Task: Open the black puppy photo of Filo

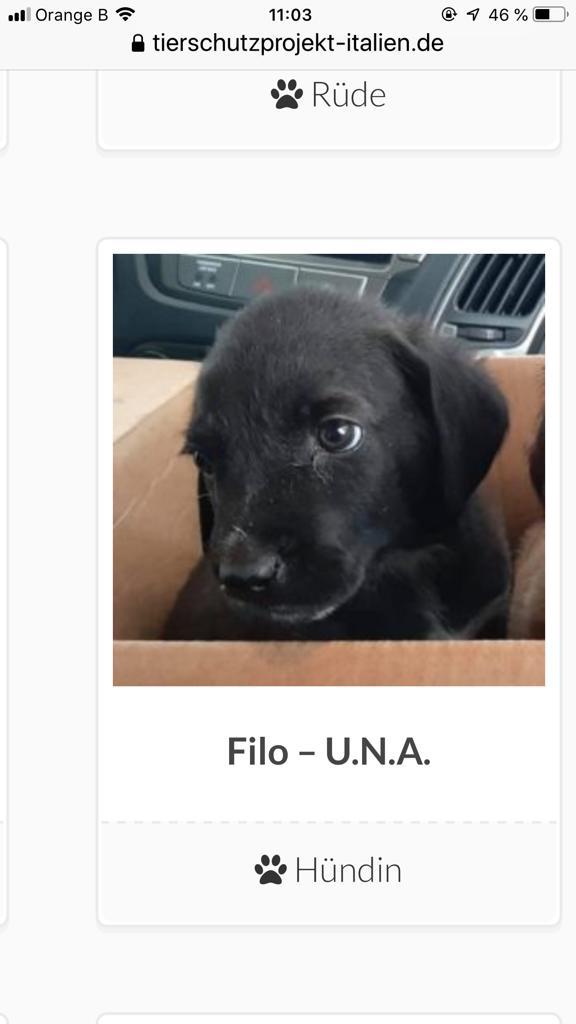Action: coord(328,470)
